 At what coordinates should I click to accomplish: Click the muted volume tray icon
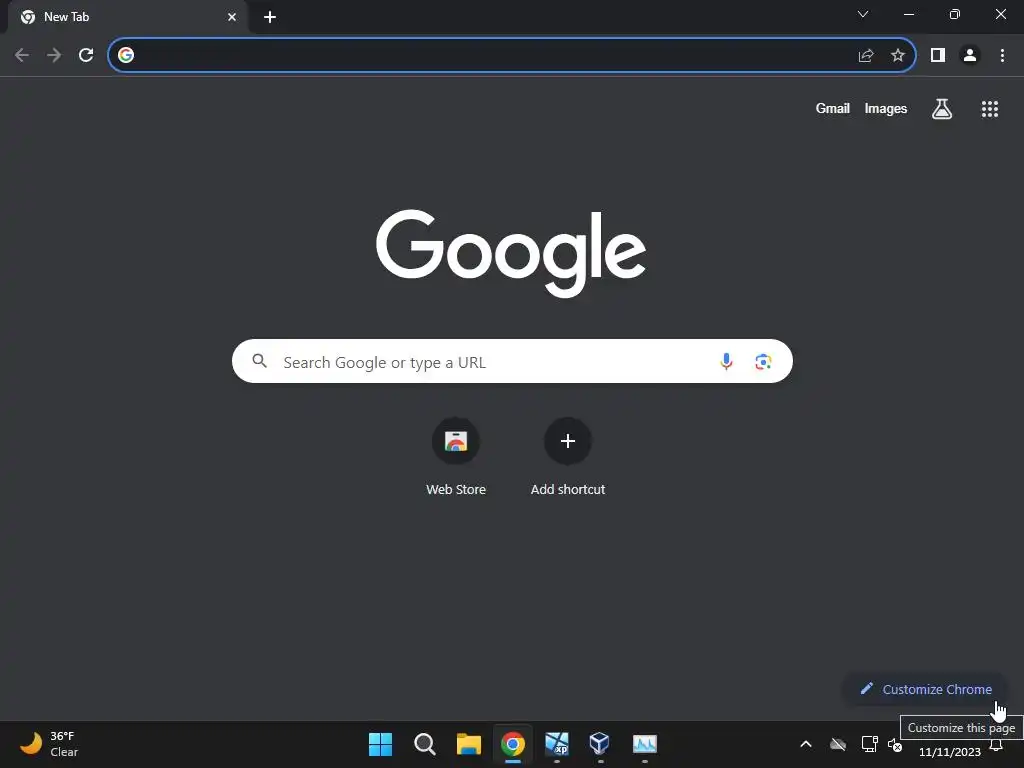pyautogui.click(x=895, y=744)
